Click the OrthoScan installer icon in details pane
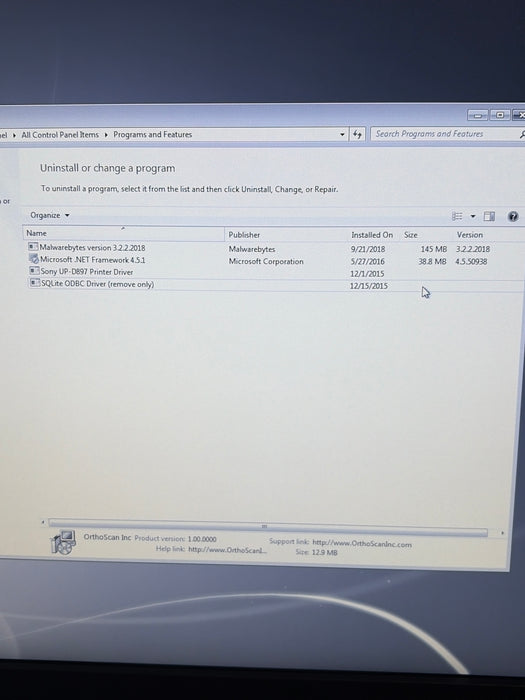Image resolution: width=525 pixels, height=700 pixels. pos(63,542)
